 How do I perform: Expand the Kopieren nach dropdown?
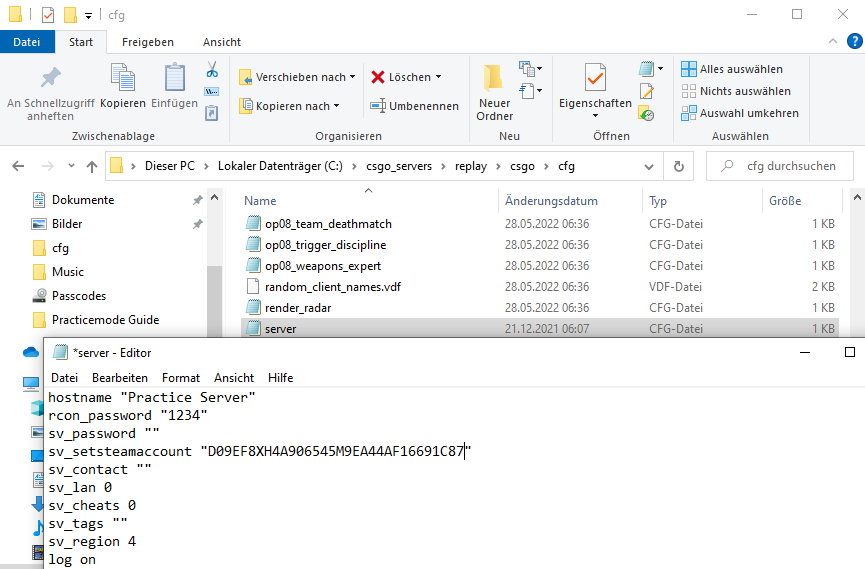coord(337,105)
